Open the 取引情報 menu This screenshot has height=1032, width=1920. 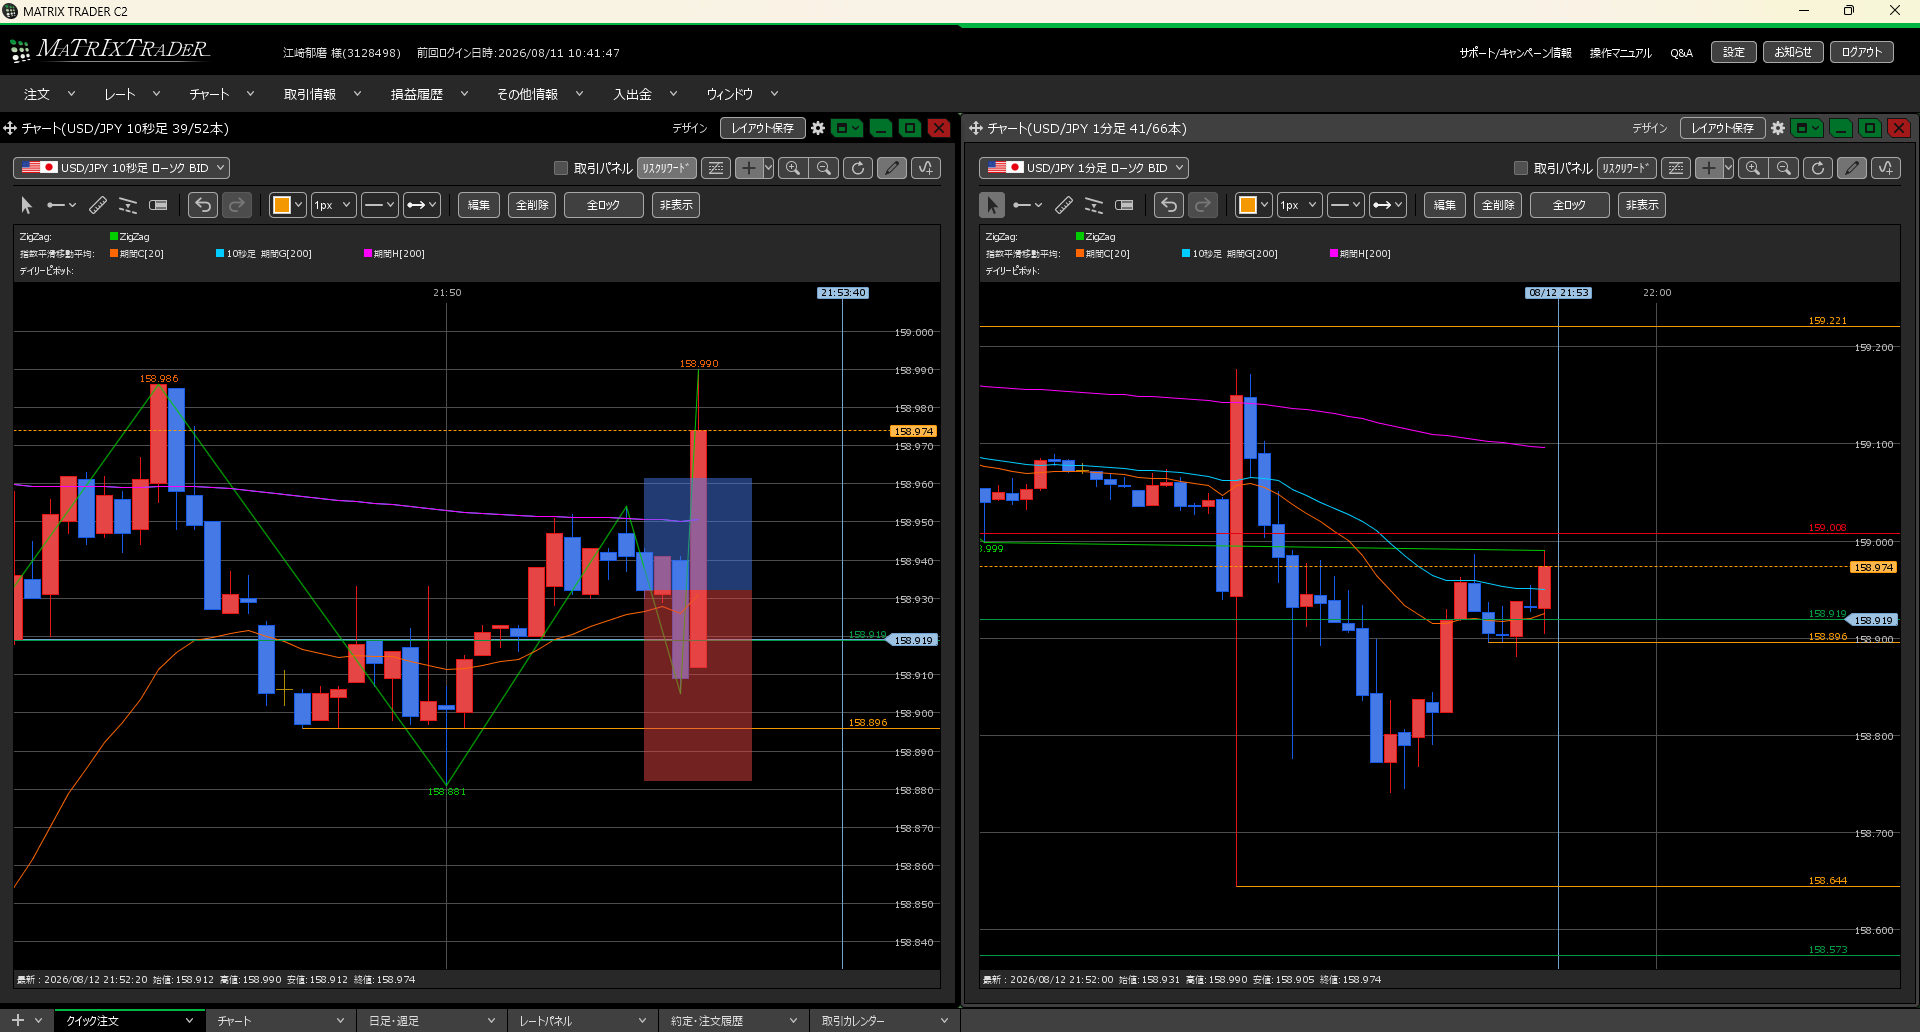(321, 94)
